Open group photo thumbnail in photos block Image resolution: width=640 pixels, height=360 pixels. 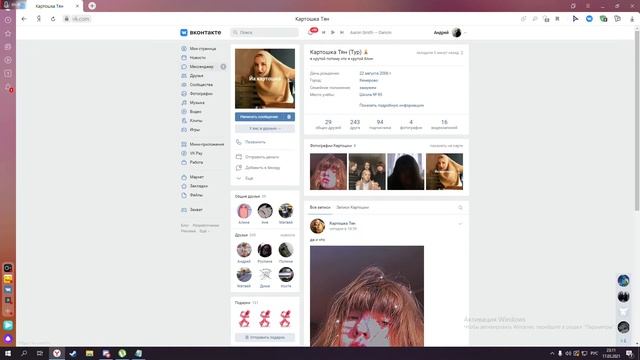pos(367,171)
